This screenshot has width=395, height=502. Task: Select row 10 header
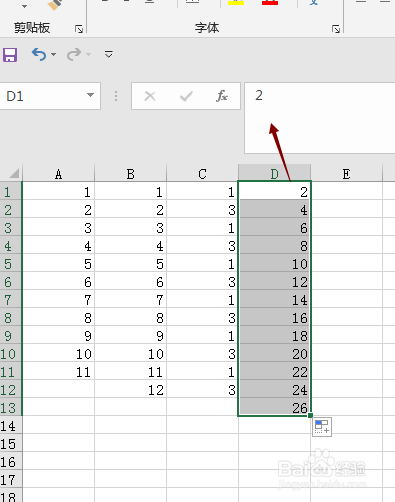[x=11, y=354]
